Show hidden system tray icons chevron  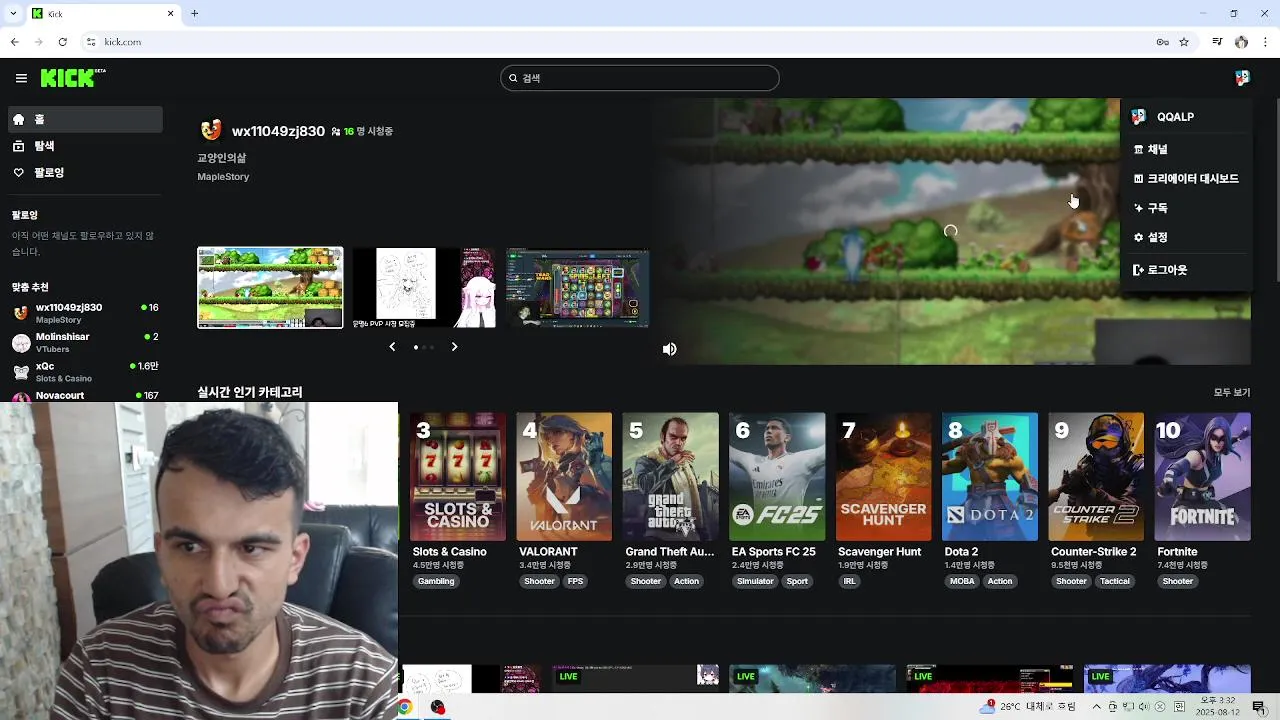[x=1096, y=707]
